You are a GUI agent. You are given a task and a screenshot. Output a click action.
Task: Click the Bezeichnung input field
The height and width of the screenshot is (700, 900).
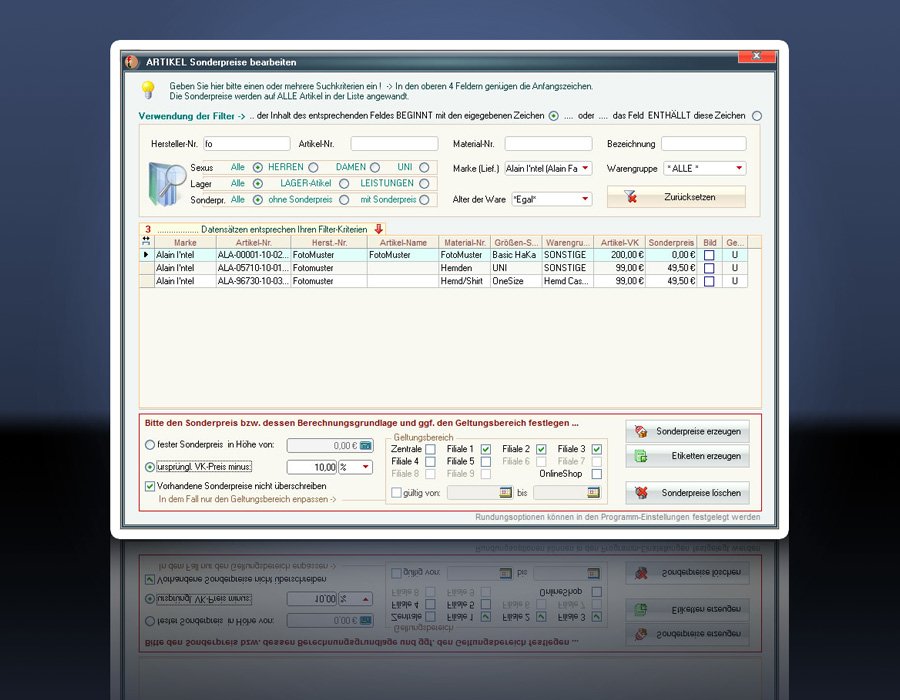pyautogui.click(x=704, y=143)
